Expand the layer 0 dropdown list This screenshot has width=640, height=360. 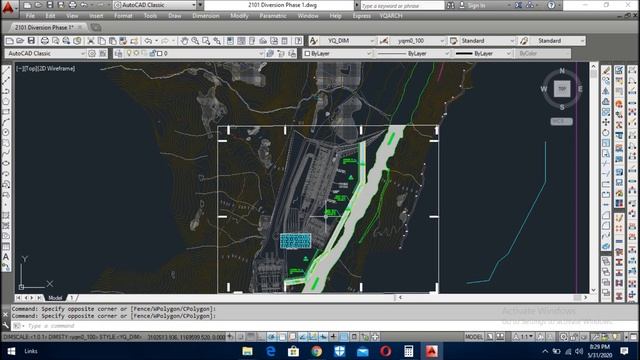[261, 53]
